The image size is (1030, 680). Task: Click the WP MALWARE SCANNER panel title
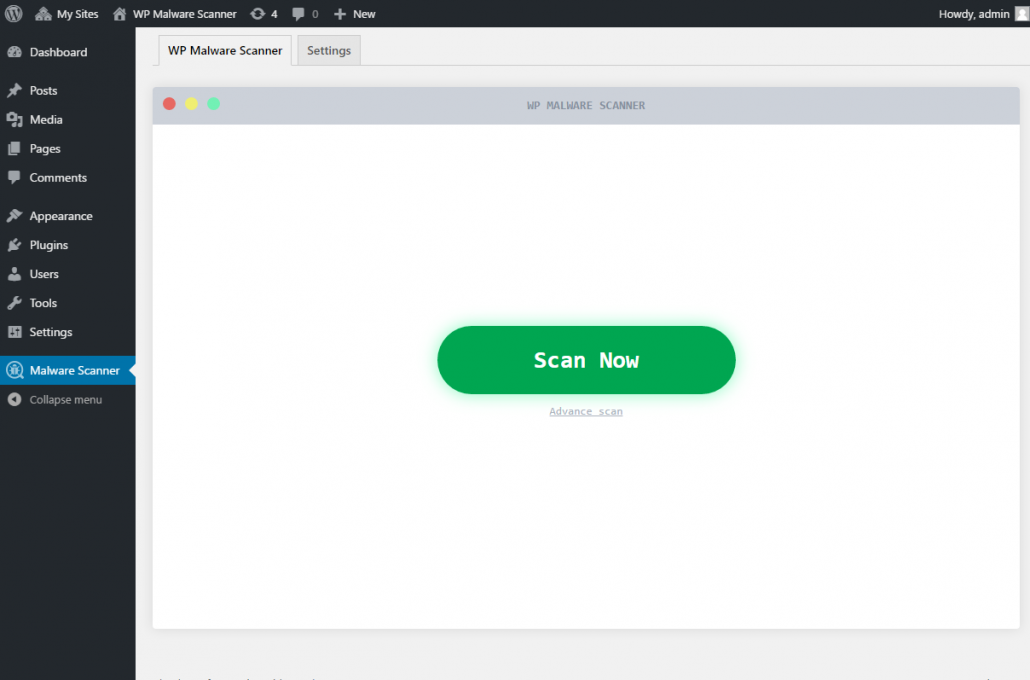(586, 105)
